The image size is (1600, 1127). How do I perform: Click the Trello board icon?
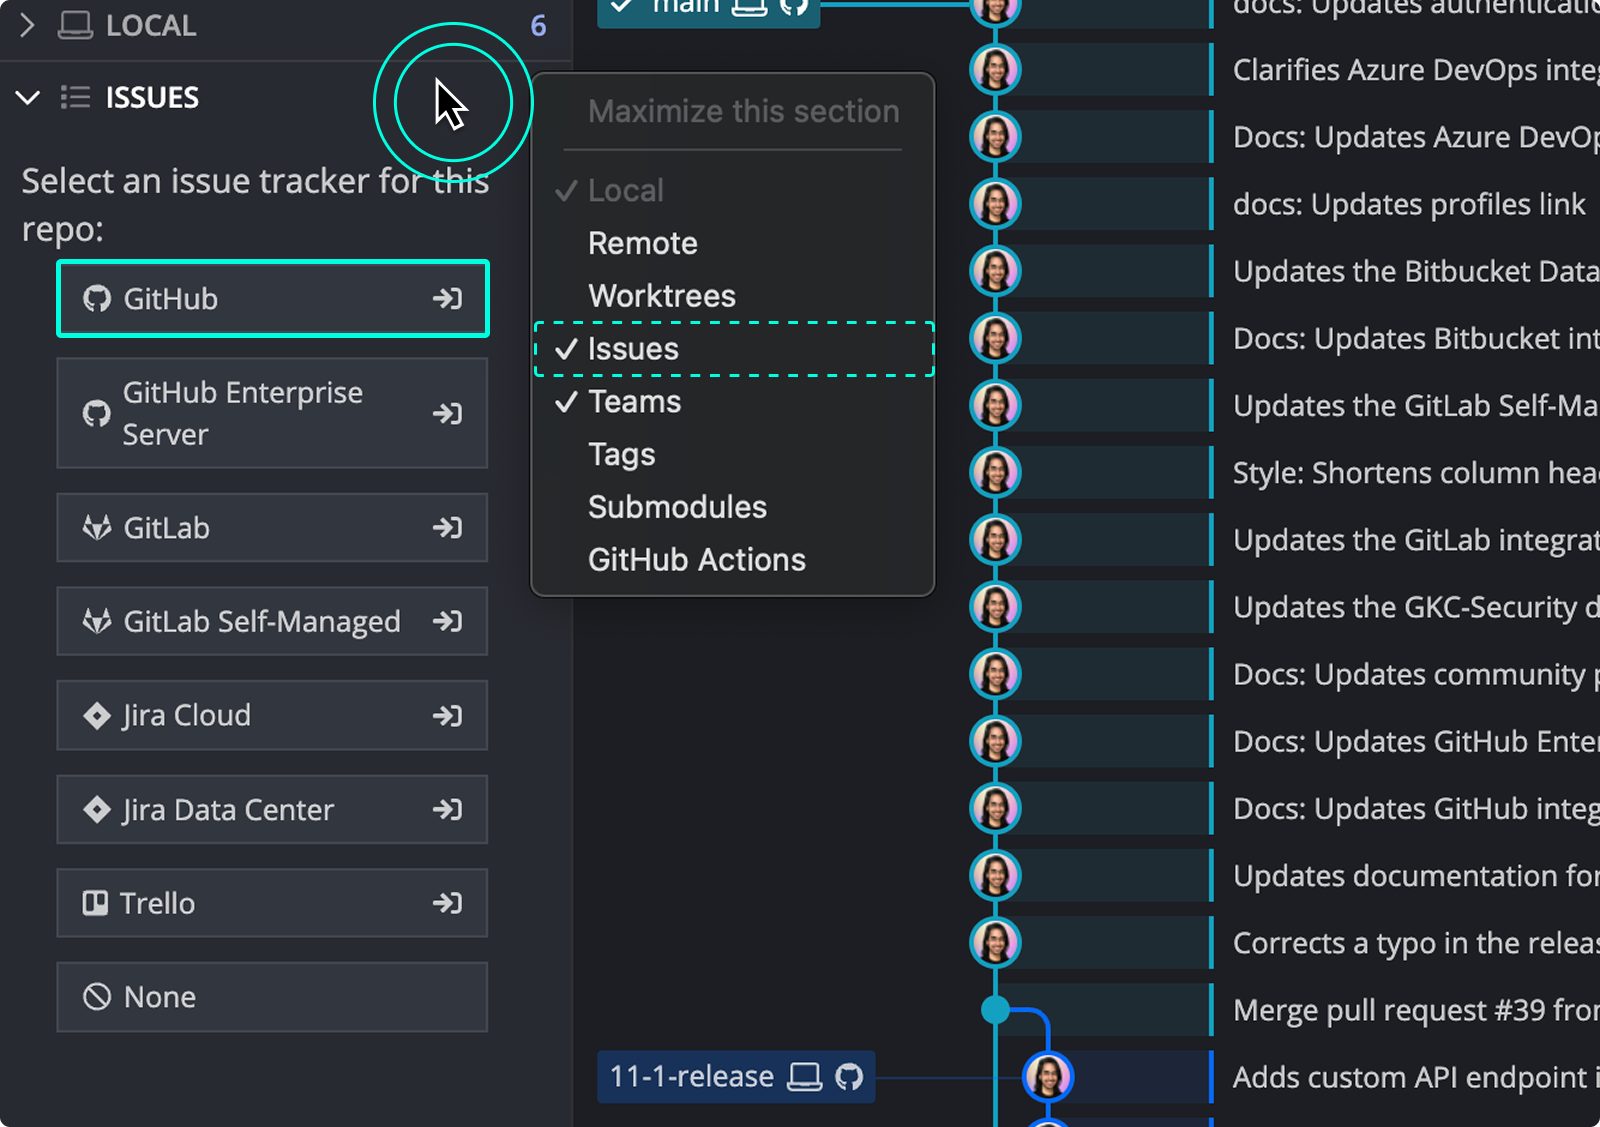(95, 902)
